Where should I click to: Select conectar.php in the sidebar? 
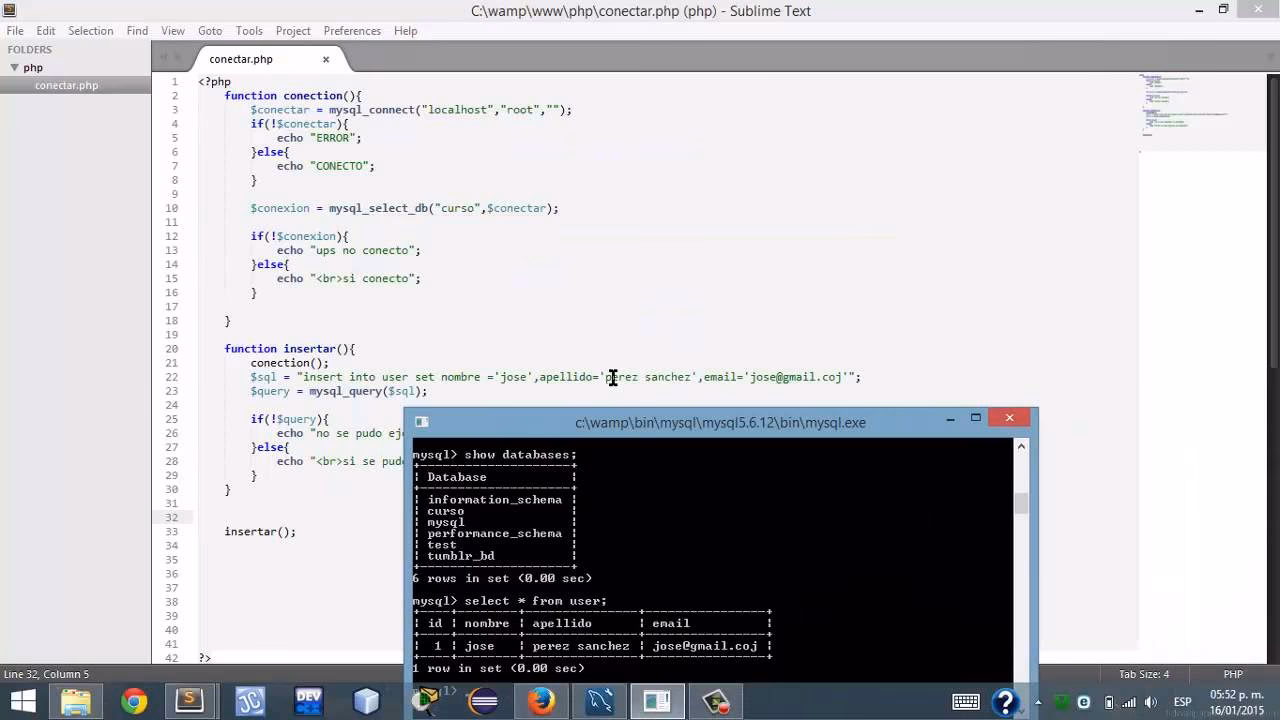coord(66,85)
